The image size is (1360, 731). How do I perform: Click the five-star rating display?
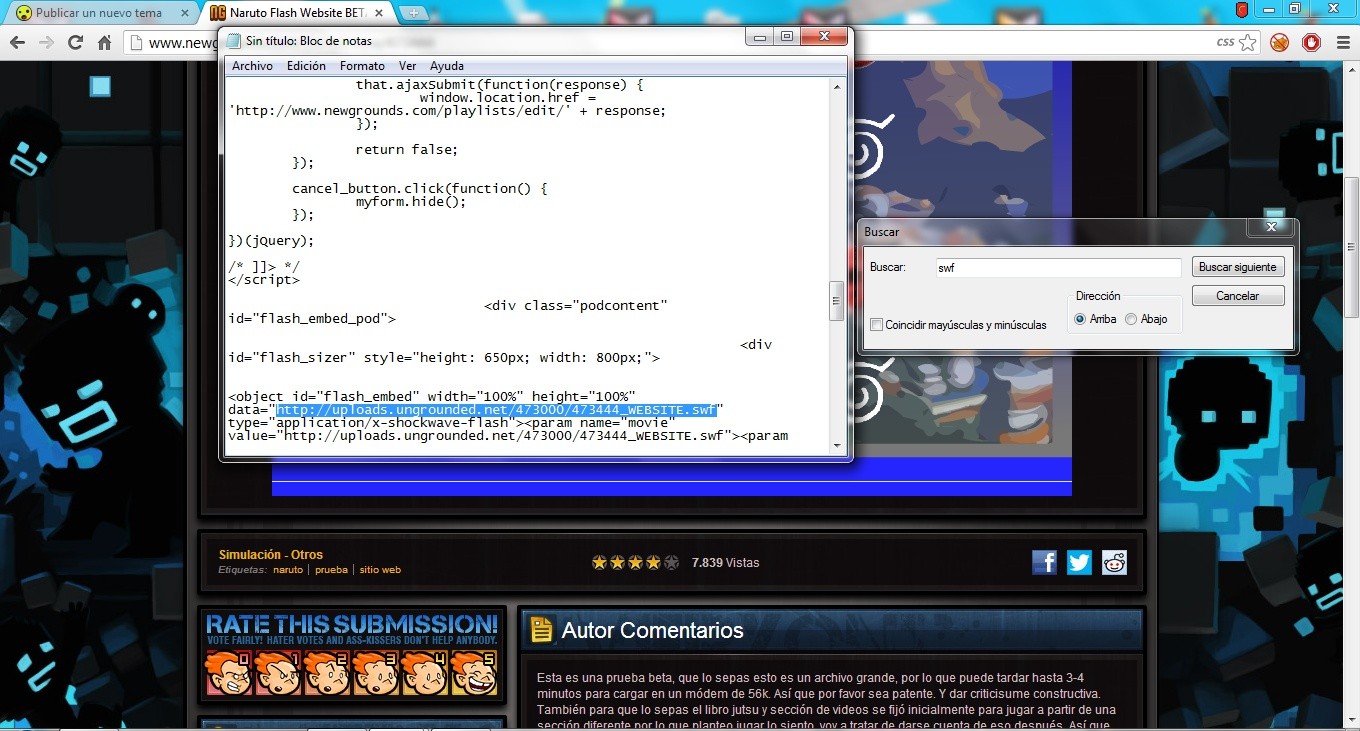tap(635, 563)
